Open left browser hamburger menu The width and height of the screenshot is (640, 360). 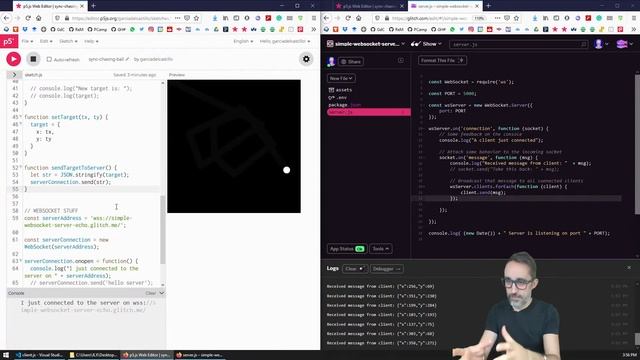click(x=313, y=18)
